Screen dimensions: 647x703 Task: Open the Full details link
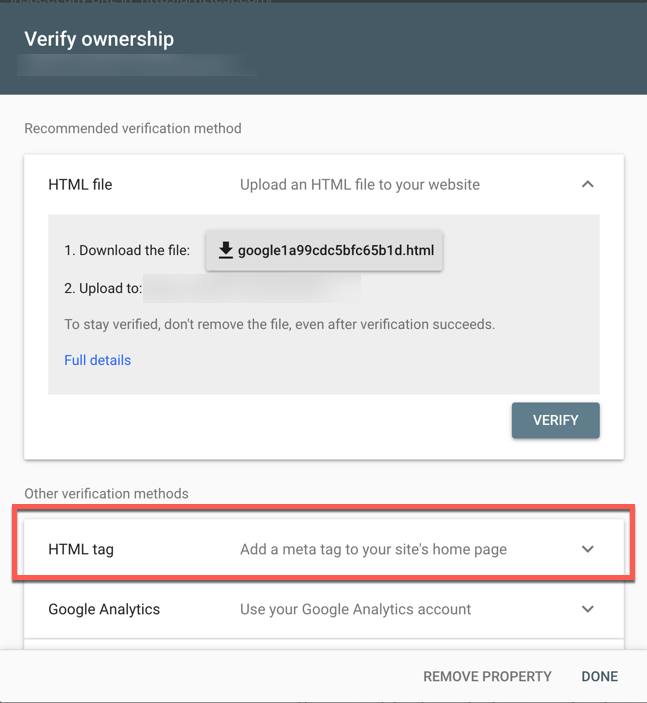point(97,360)
